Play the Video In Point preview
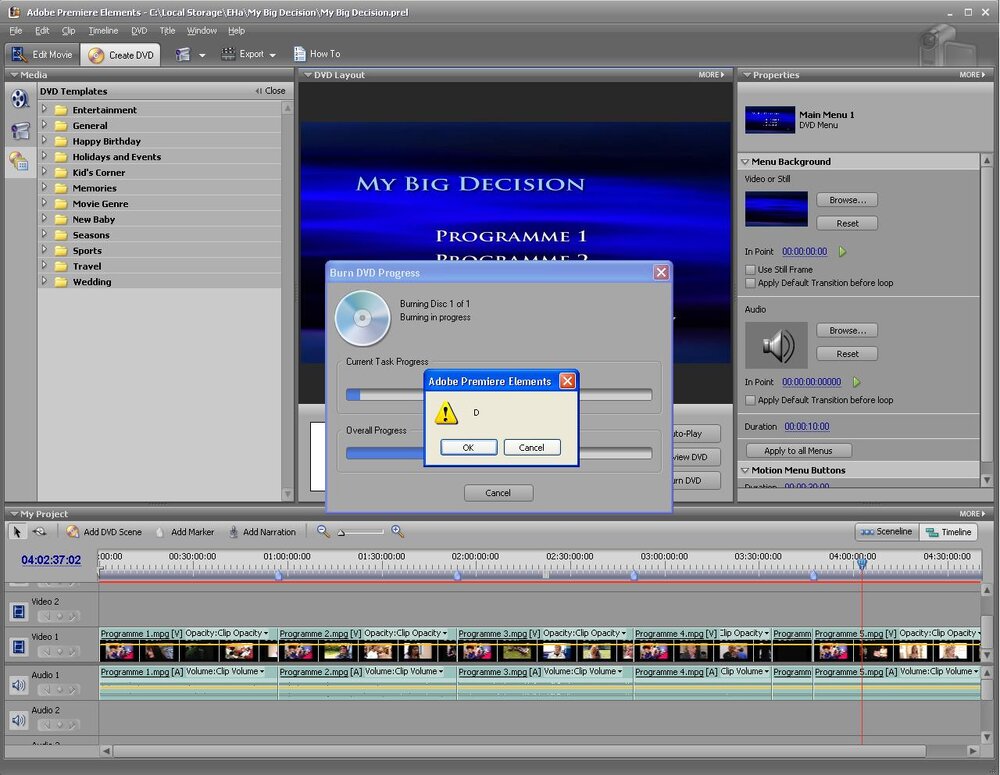Screen dimensions: 1000x775 pyautogui.click(x=842, y=252)
